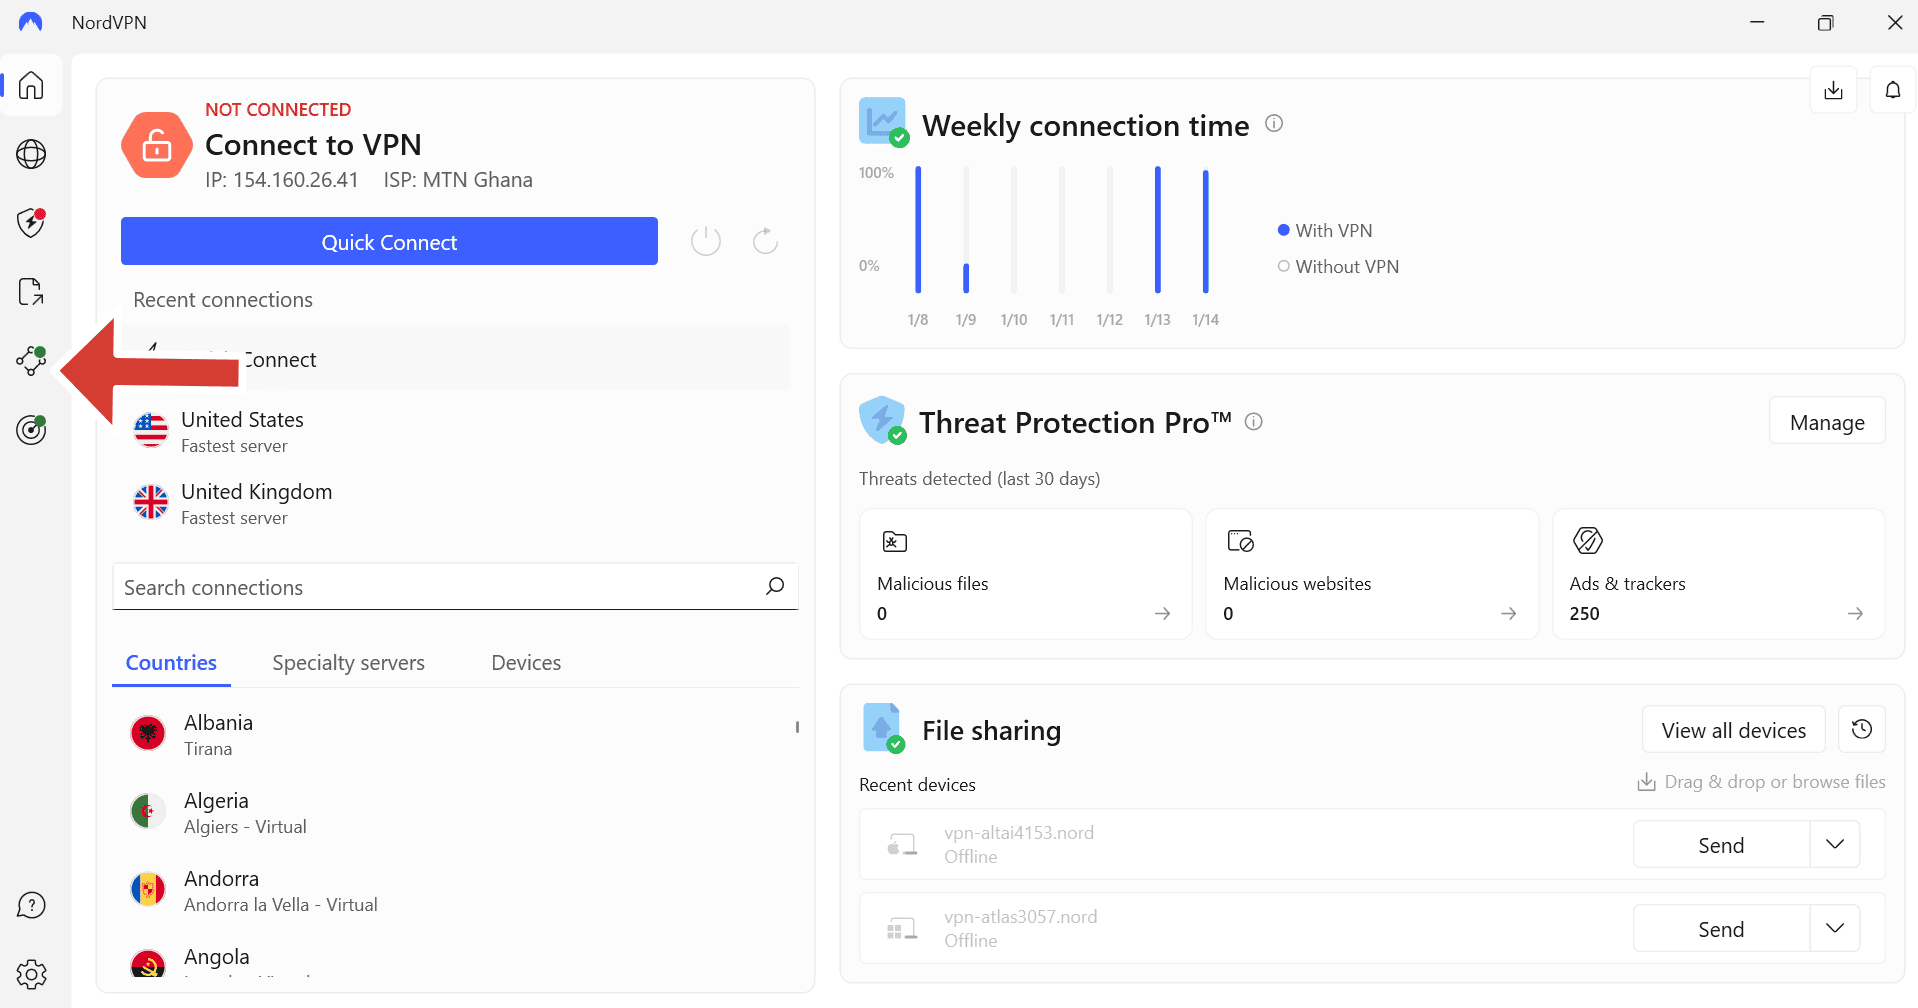Open Dark Web Monitor target icon

(x=31, y=430)
